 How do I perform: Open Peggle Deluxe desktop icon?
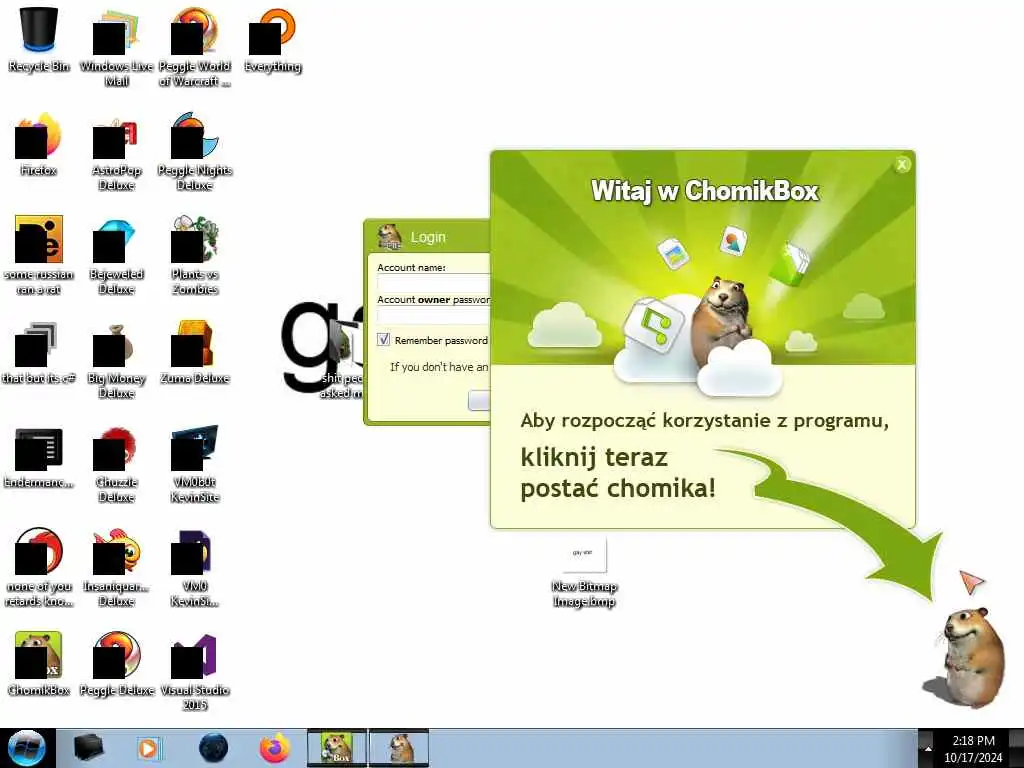click(116, 663)
